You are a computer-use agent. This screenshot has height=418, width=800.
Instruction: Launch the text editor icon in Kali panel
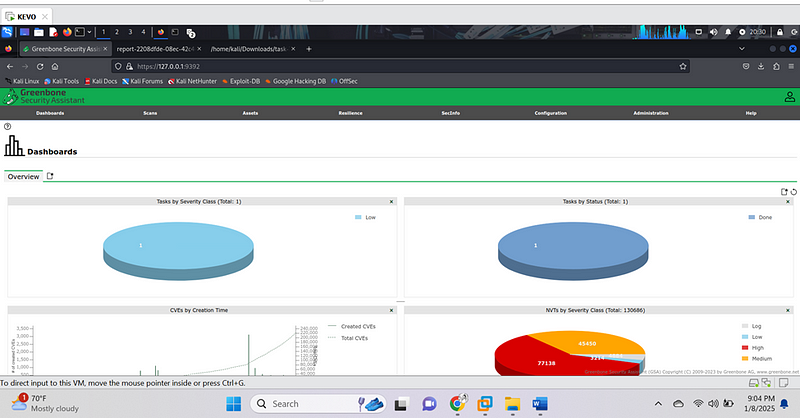[53, 32]
